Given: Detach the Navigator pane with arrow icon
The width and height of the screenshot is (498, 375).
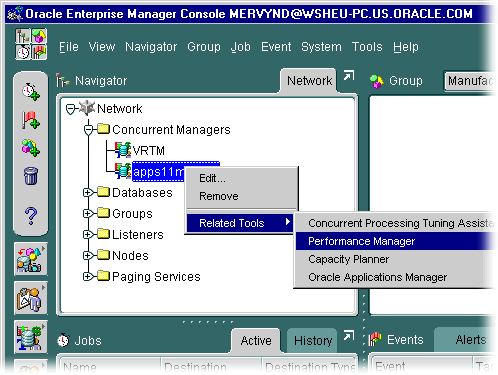Looking at the screenshot, I should 349,76.
